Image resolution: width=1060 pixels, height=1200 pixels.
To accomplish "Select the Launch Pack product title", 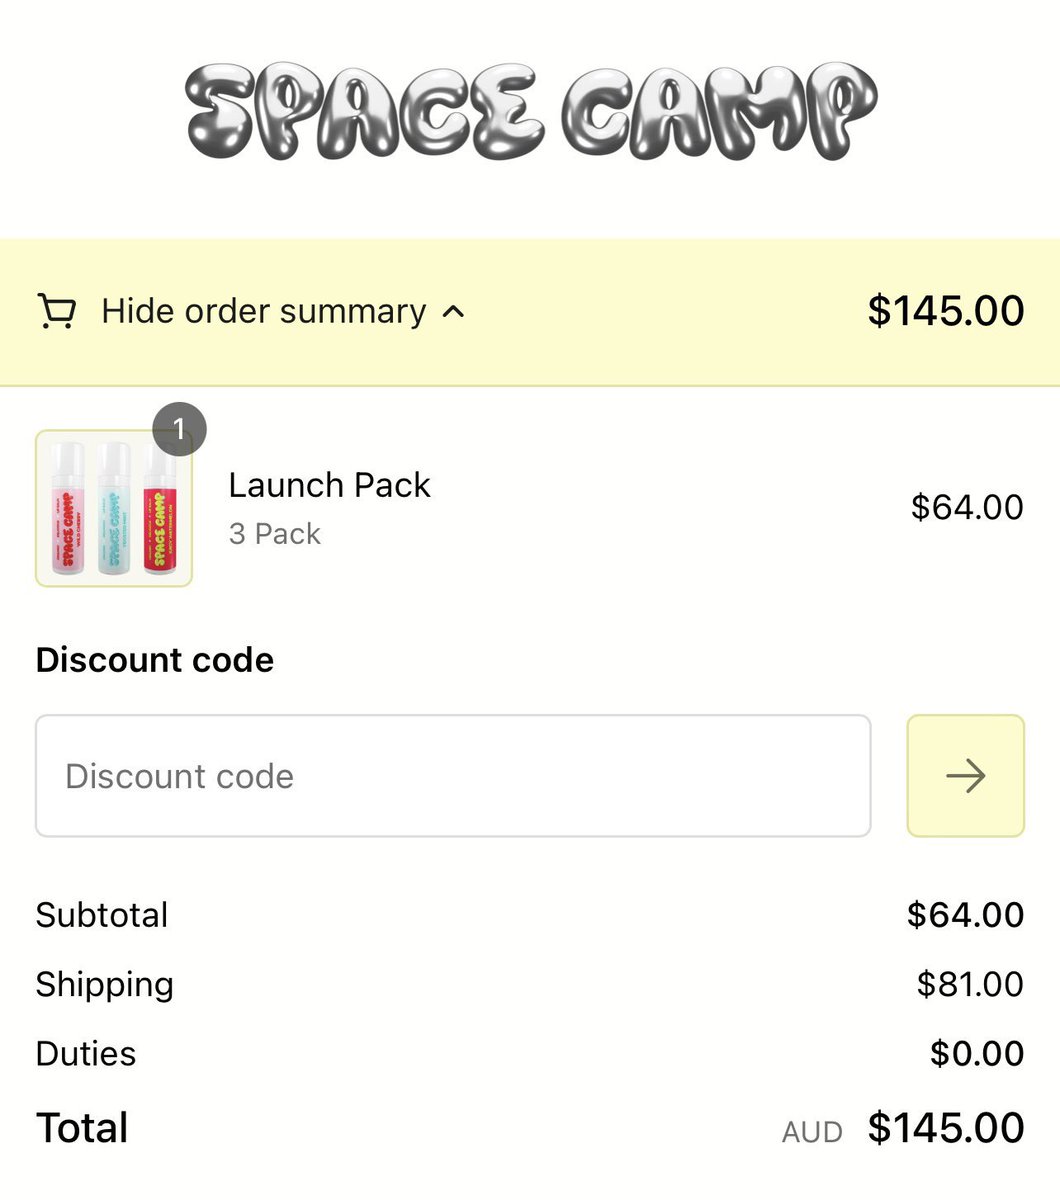I will click(x=329, y=485).
